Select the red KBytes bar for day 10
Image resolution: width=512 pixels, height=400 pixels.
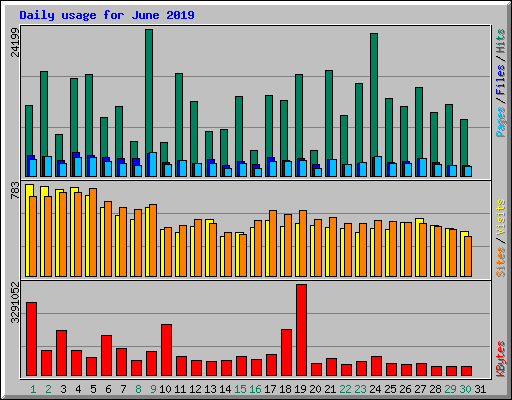[167, 350]
